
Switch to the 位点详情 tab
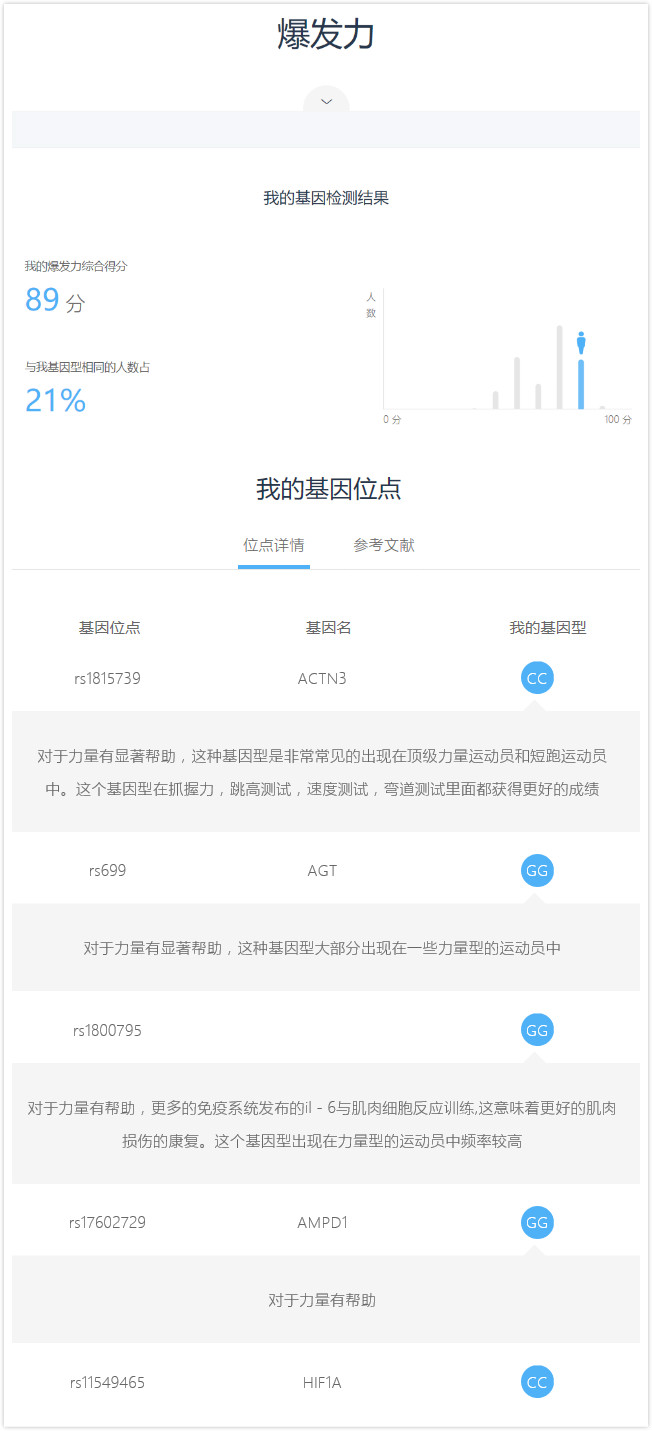click(274, 545)
